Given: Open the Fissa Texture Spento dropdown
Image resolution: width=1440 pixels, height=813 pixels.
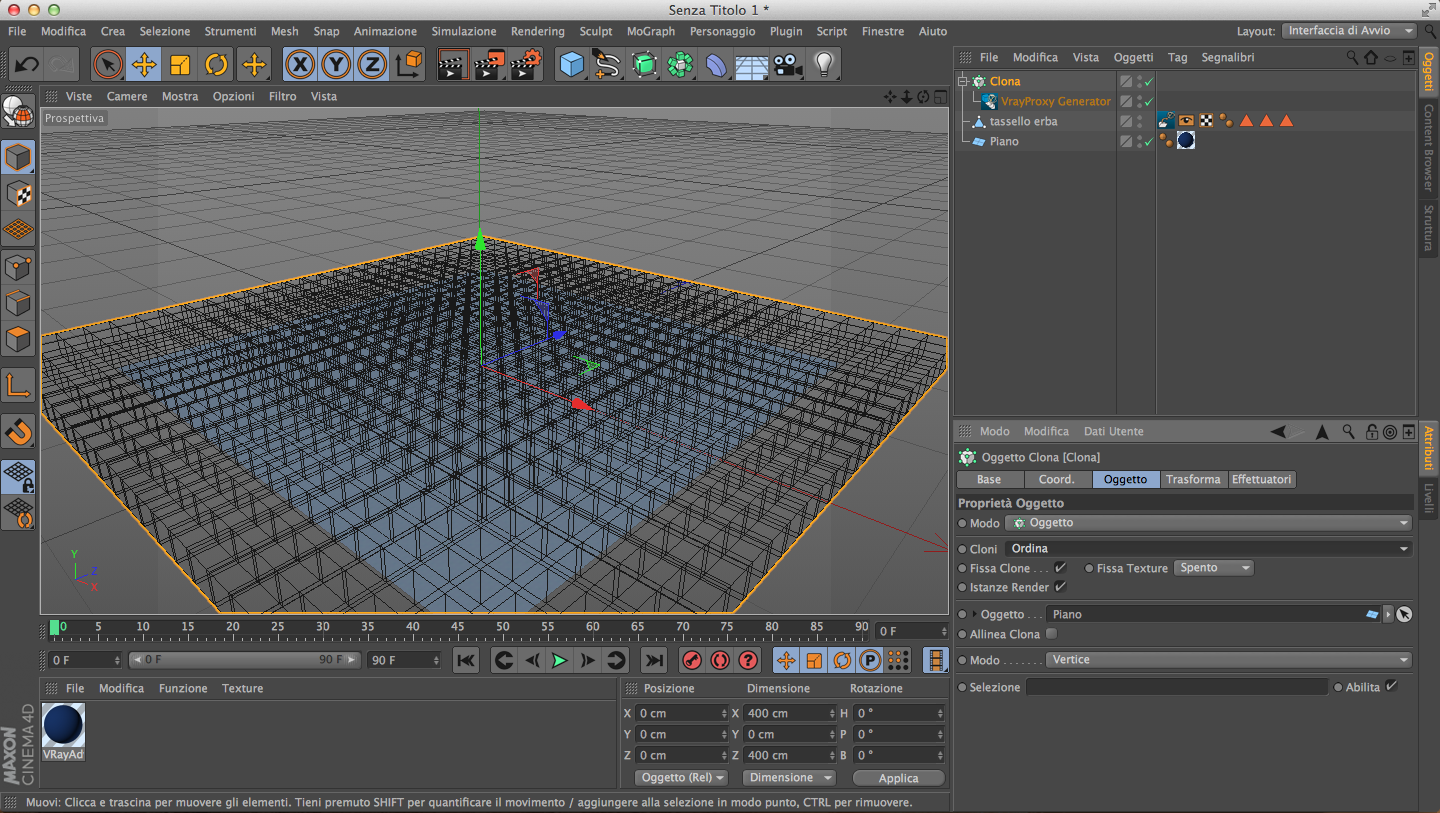Looking at the screenshot, I should 1213,568.
